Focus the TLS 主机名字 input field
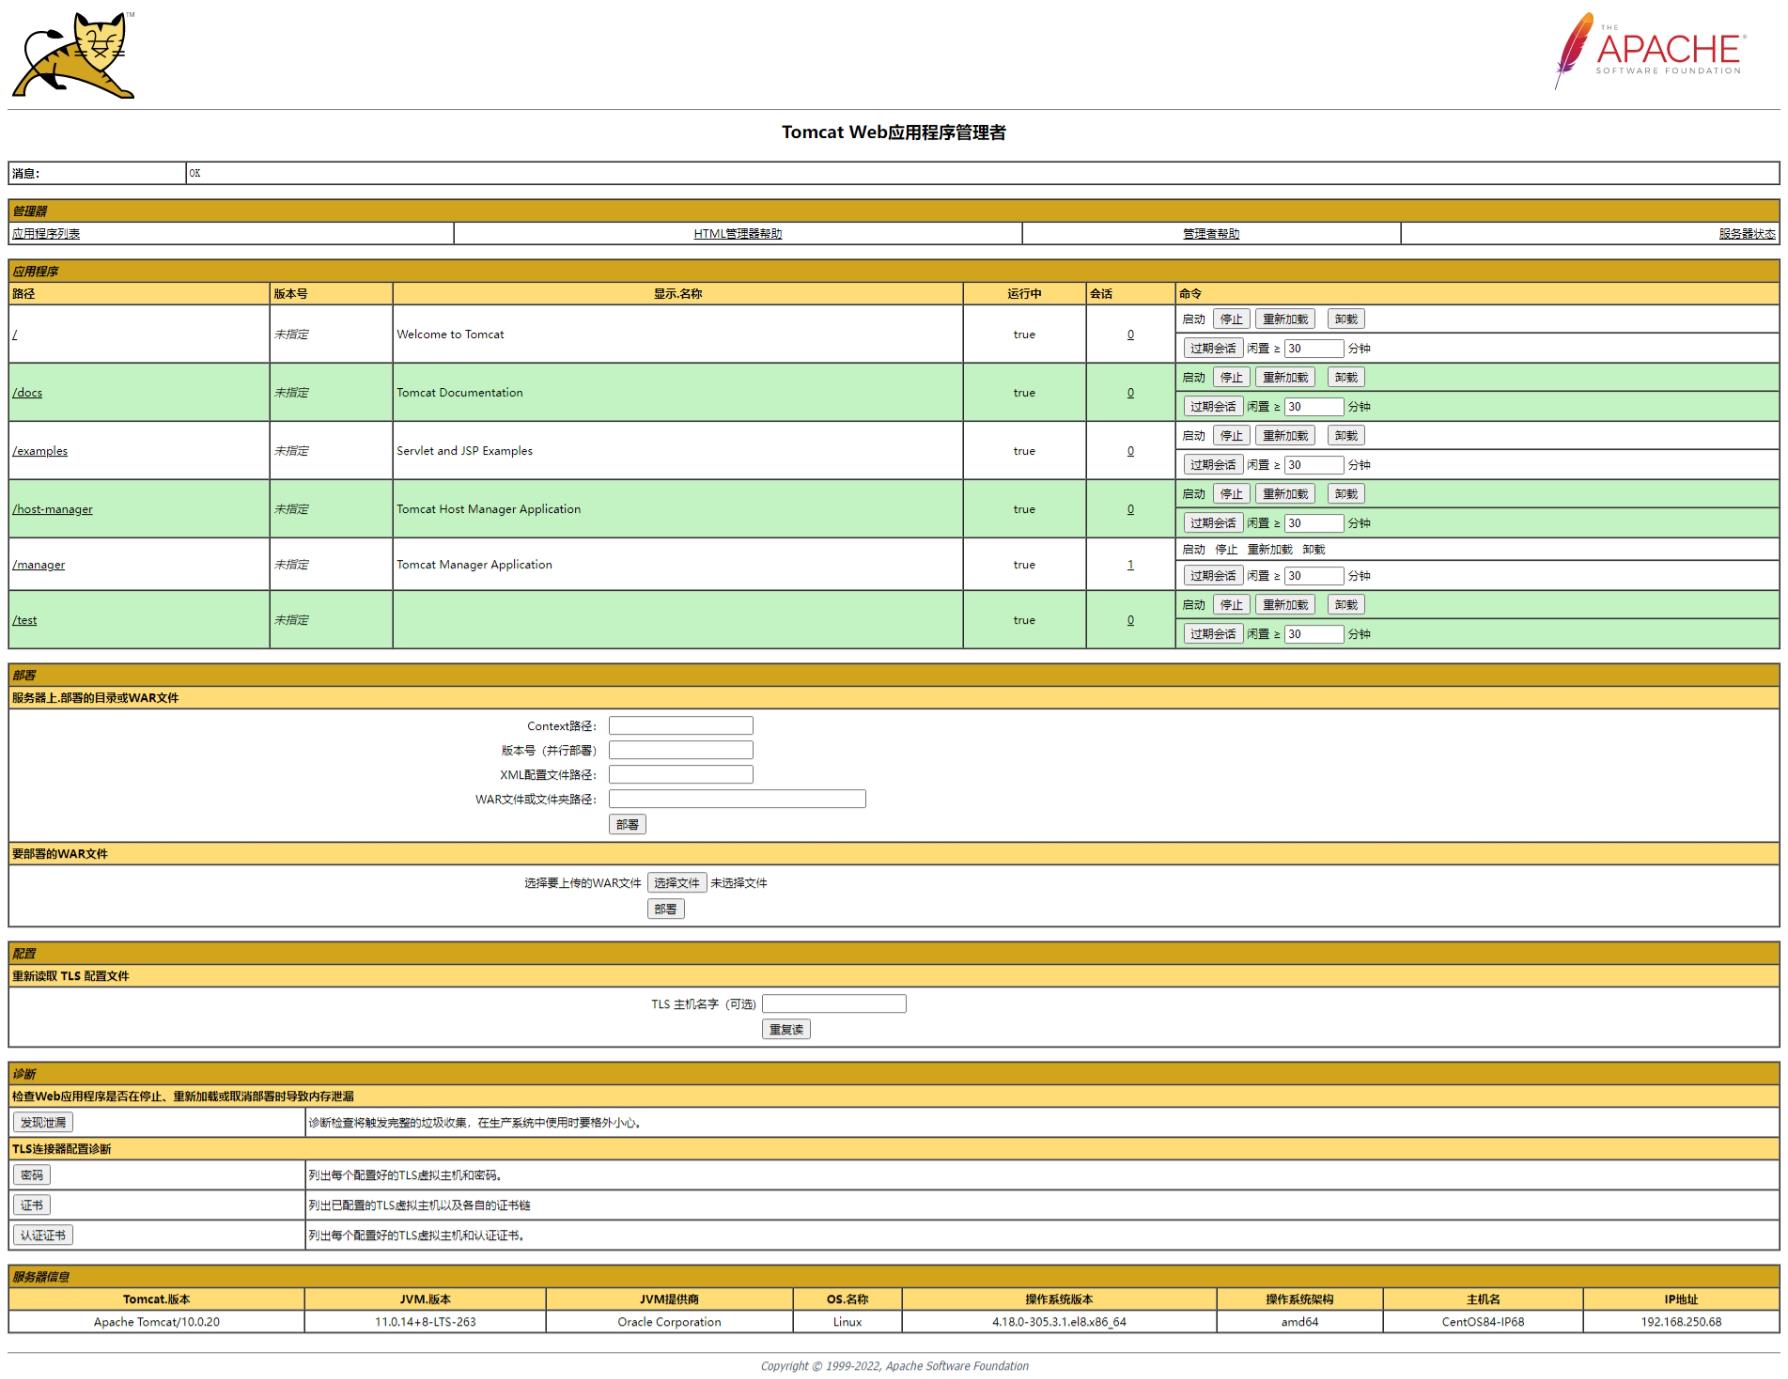The height and width of the screenshot is (1379, 1788). click(x=834, y=1003)
